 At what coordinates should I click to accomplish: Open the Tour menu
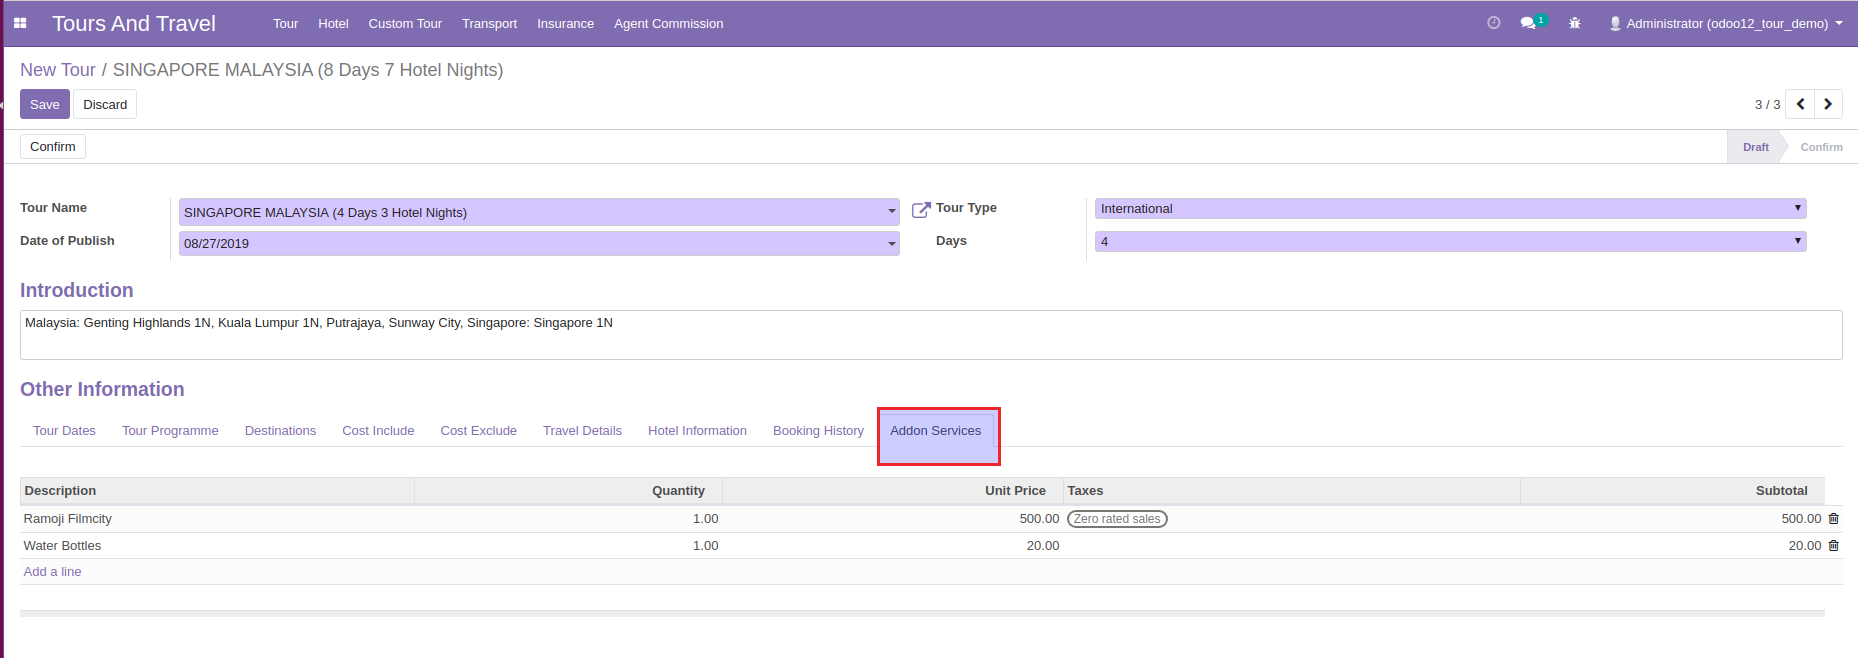click(x=285, y=23)
